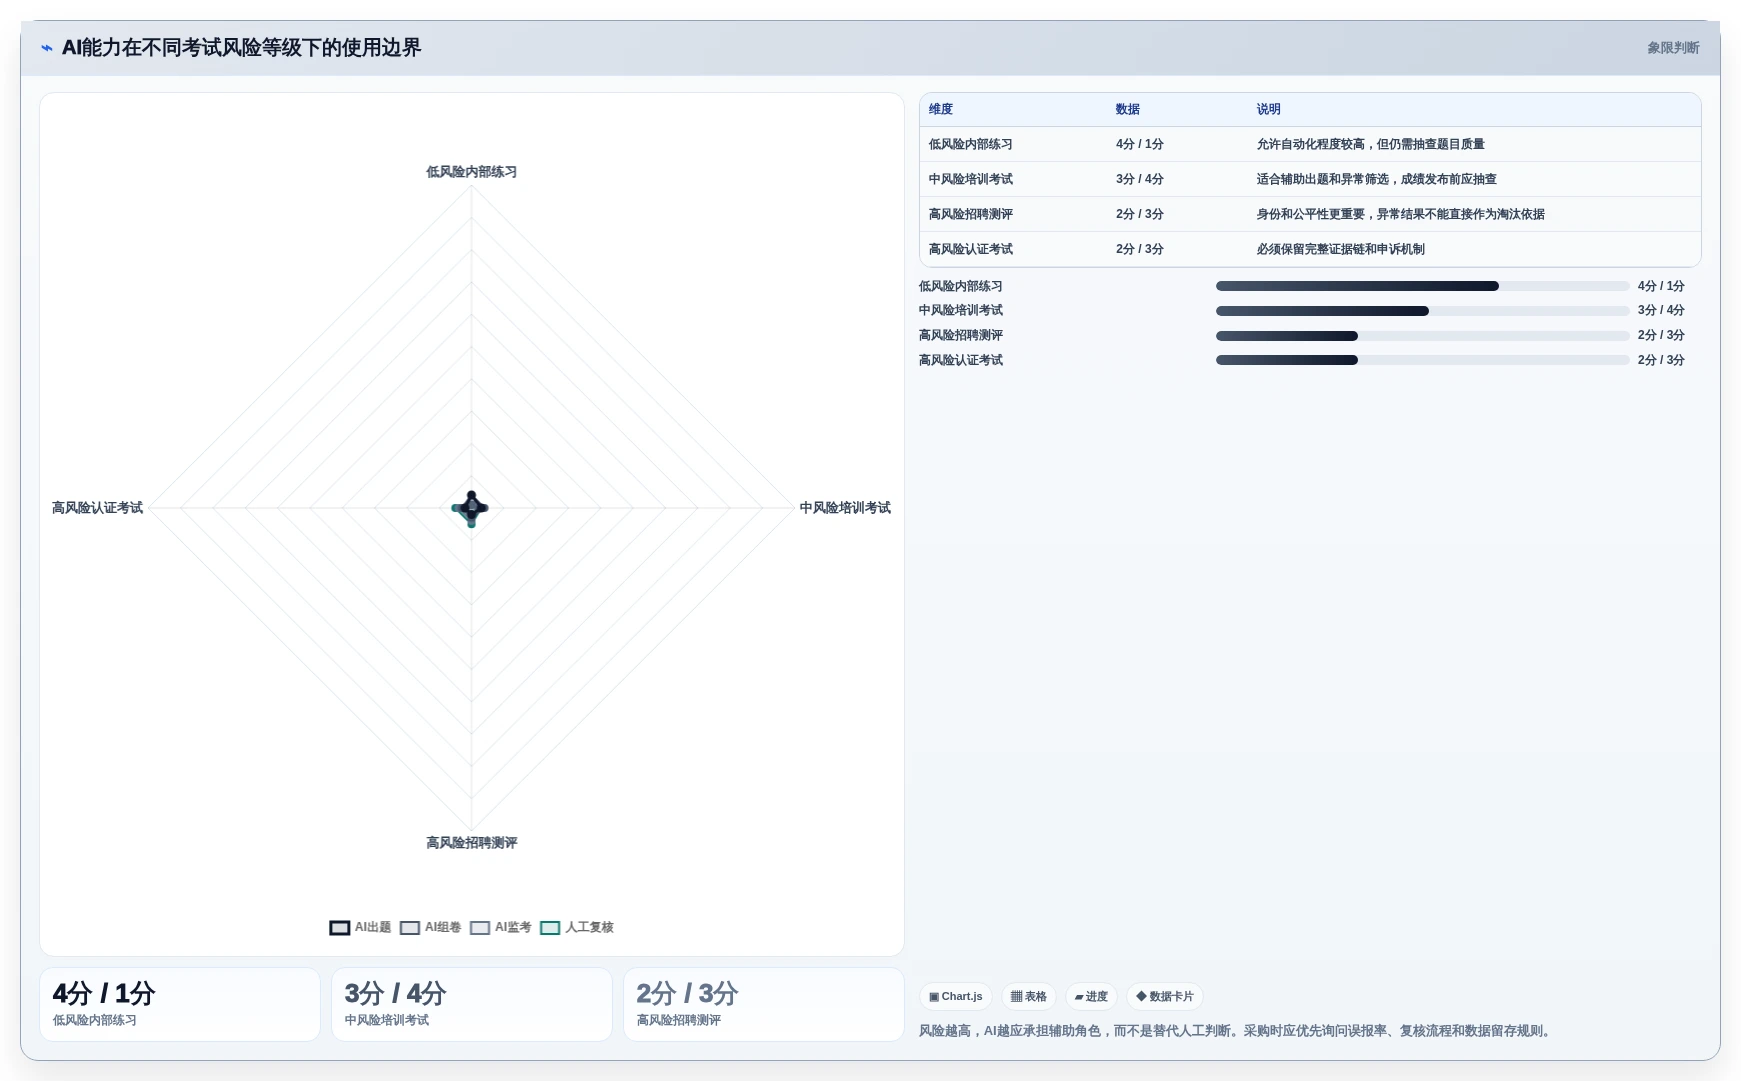Open the 4分 / 1分 低风险内部练习 card
Image resolution: width=1741 pixels, height=1081 pixels.
[x=180, y=1005]
